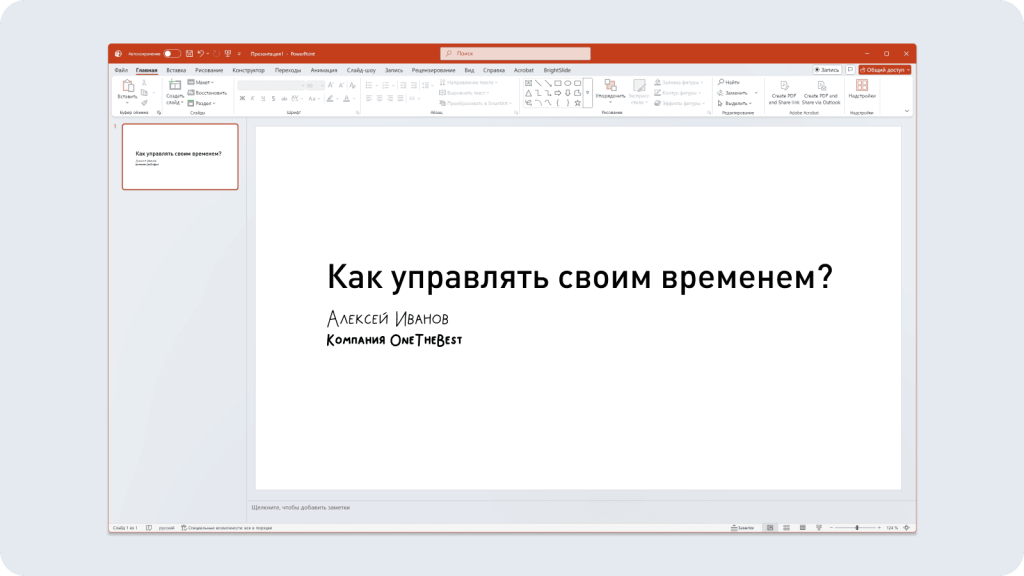Open the Layout (Макет) dropdown

202,81
